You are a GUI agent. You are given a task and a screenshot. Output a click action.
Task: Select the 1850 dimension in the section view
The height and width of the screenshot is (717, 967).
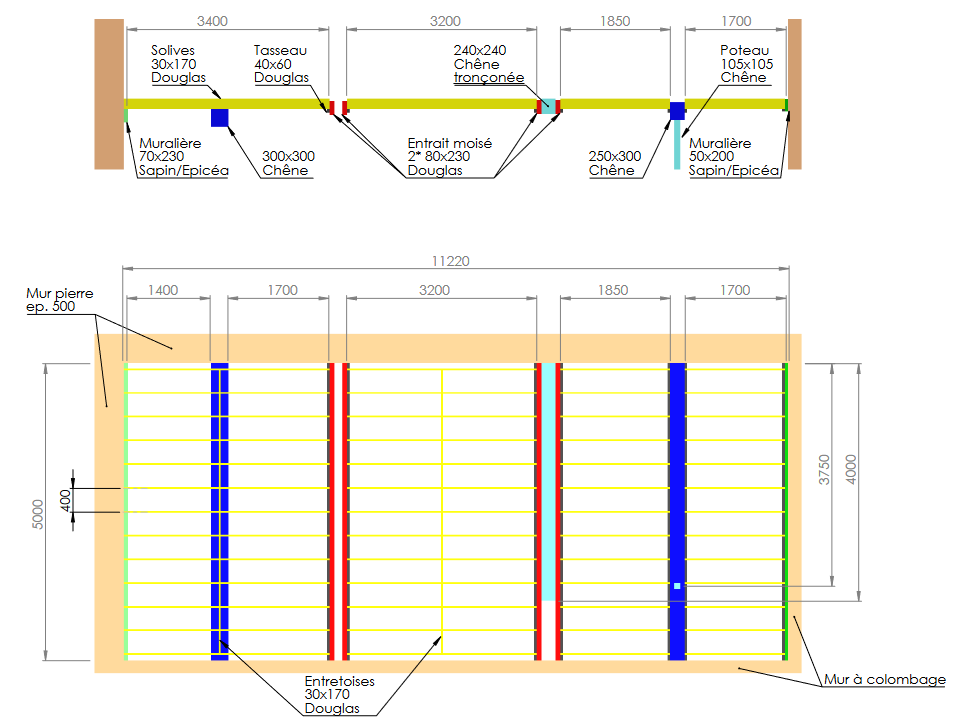(x=615, y=21)
